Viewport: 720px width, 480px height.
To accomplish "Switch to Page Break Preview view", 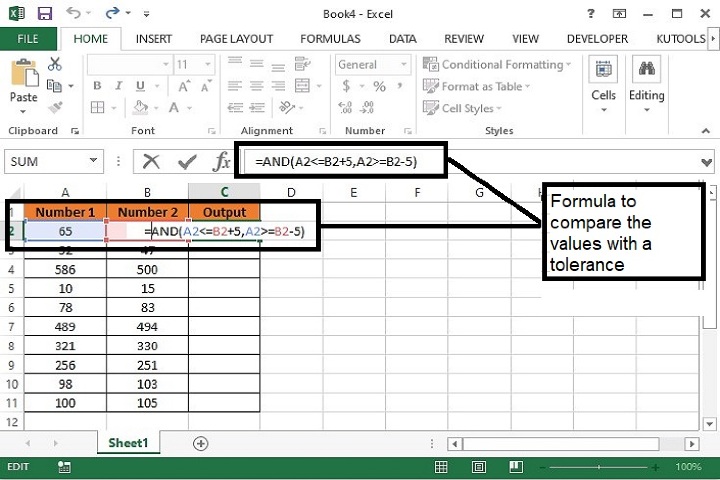I will (516, 467).
